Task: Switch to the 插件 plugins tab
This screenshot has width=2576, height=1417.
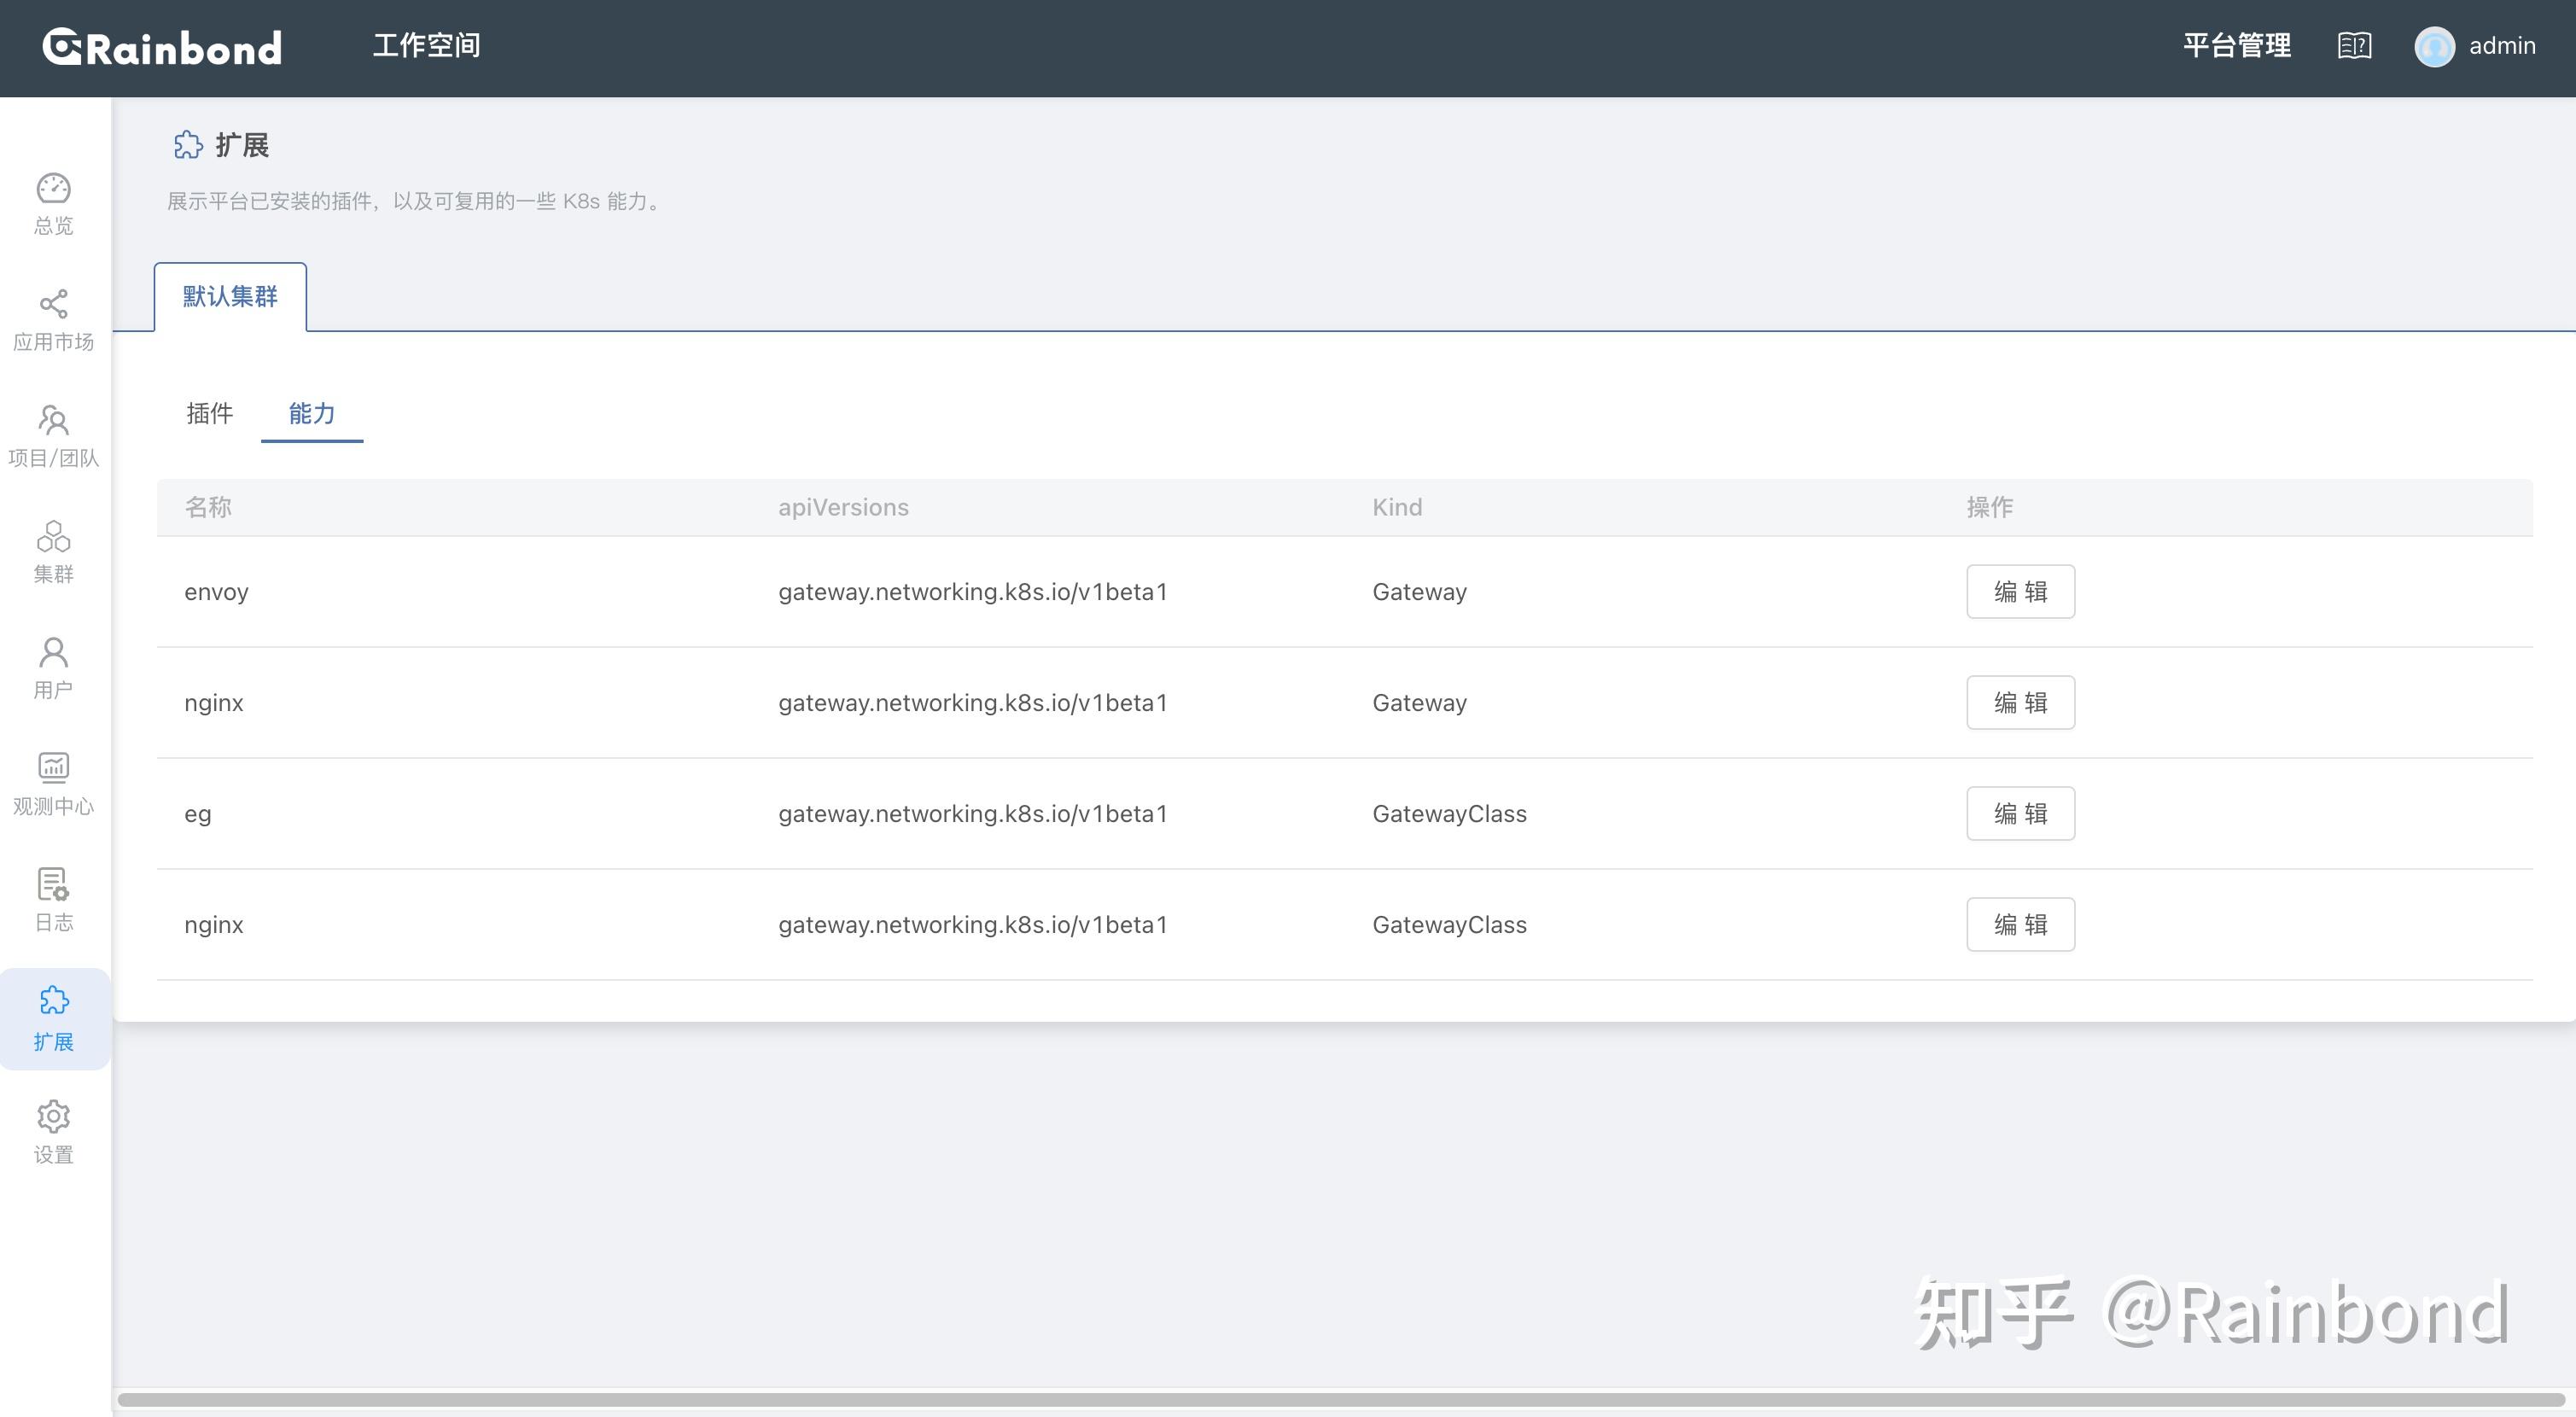Action: coord(210,414)
